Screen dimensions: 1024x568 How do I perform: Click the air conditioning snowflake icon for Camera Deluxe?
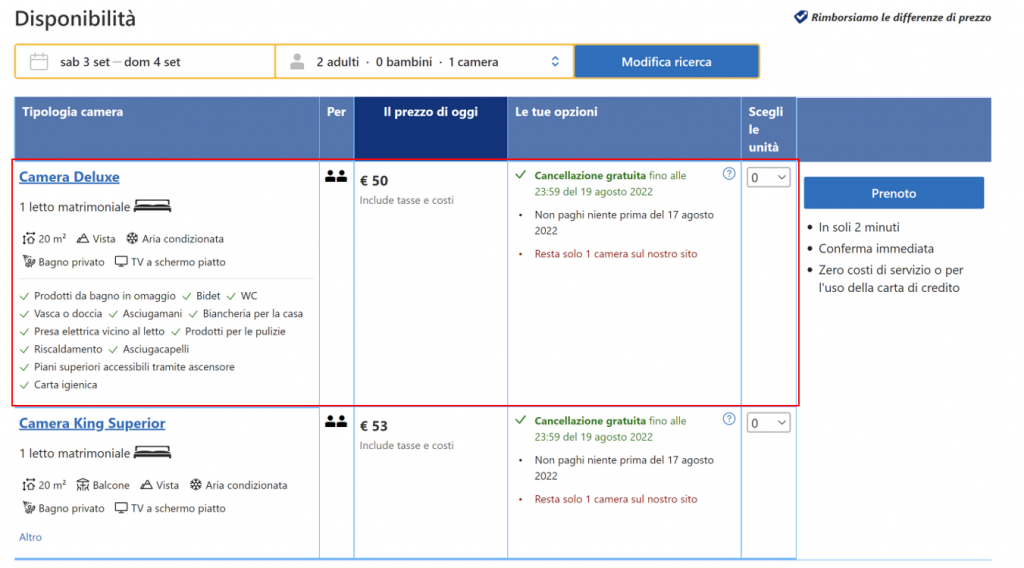131,239
